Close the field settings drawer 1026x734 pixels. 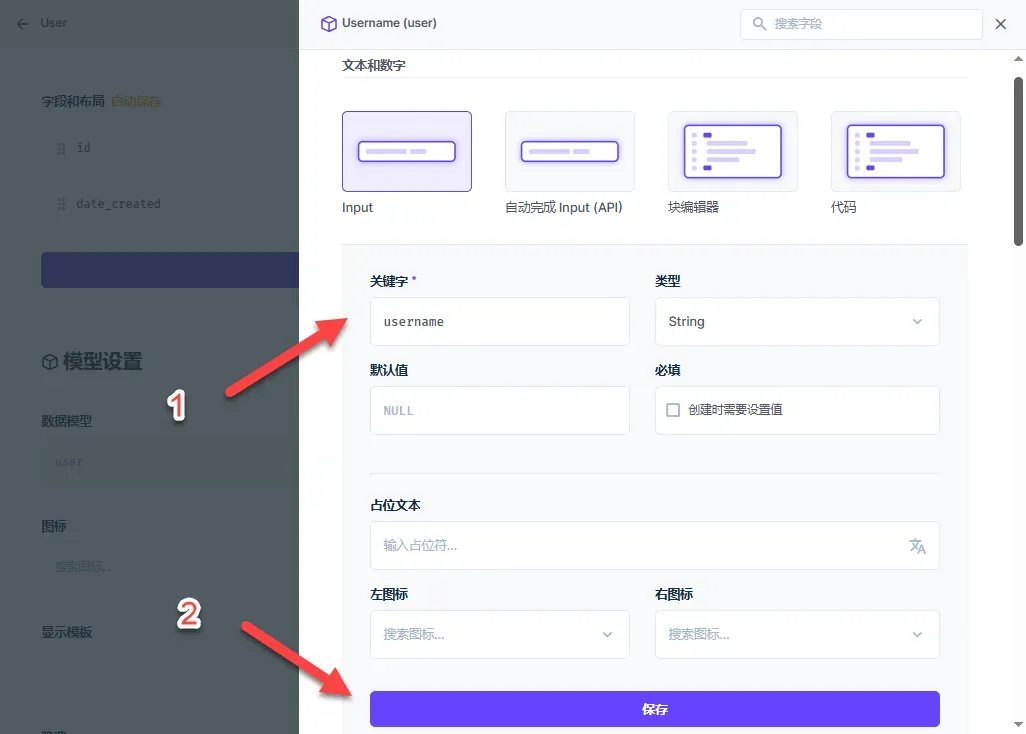[x=1000, y=24]
